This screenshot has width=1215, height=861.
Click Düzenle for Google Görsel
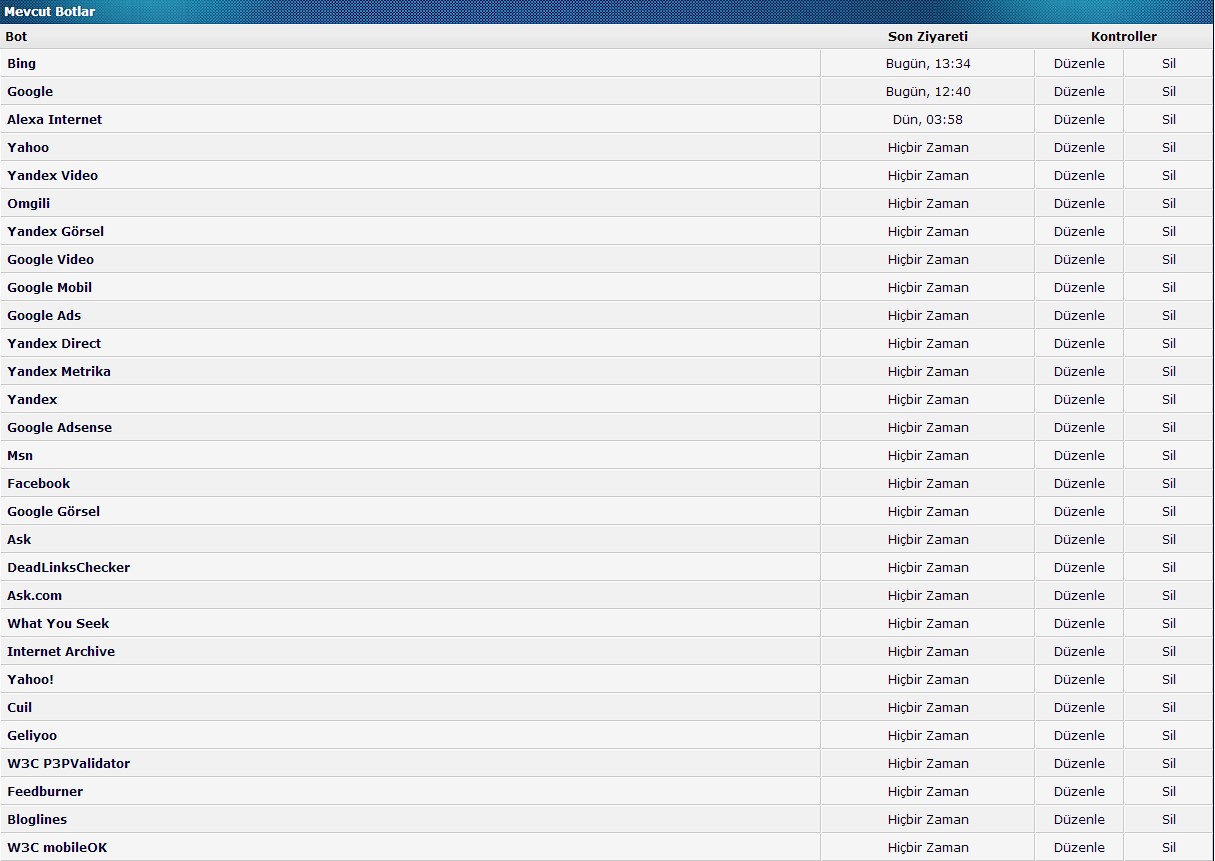1079,511
